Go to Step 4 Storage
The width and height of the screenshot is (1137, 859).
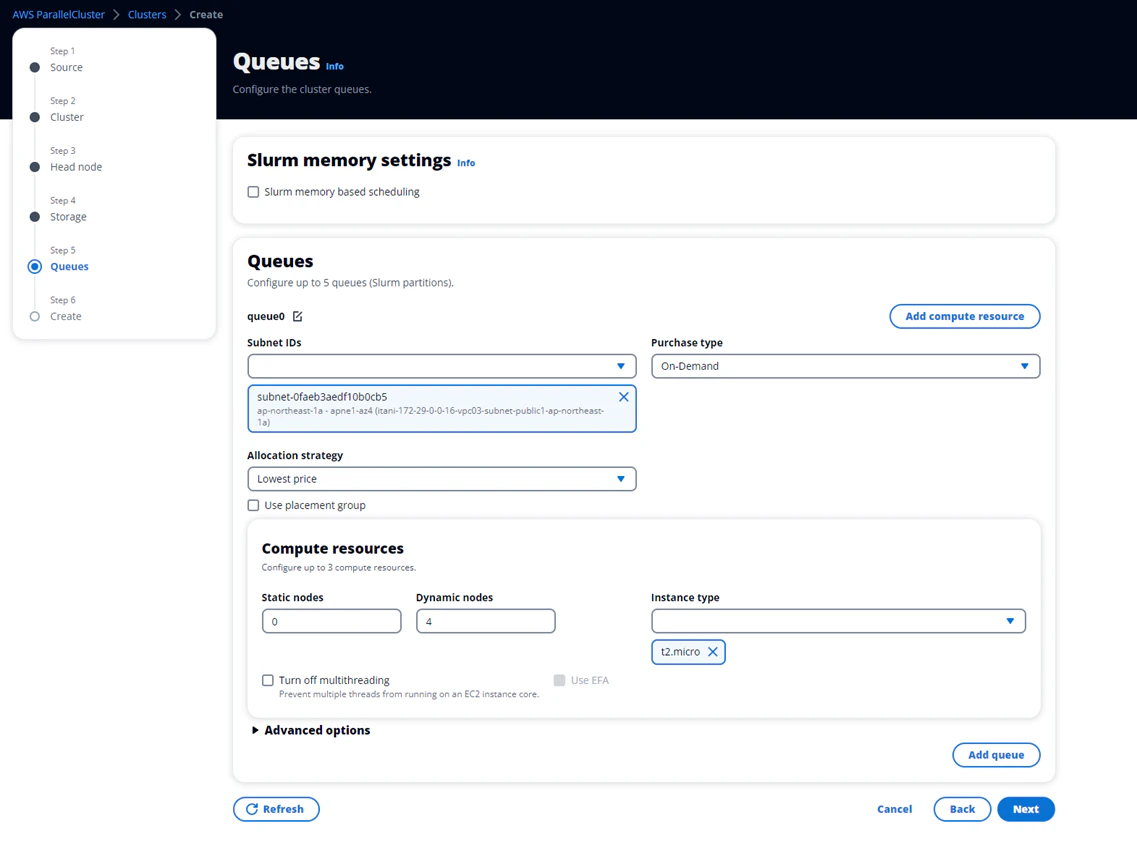pos(68,217)
